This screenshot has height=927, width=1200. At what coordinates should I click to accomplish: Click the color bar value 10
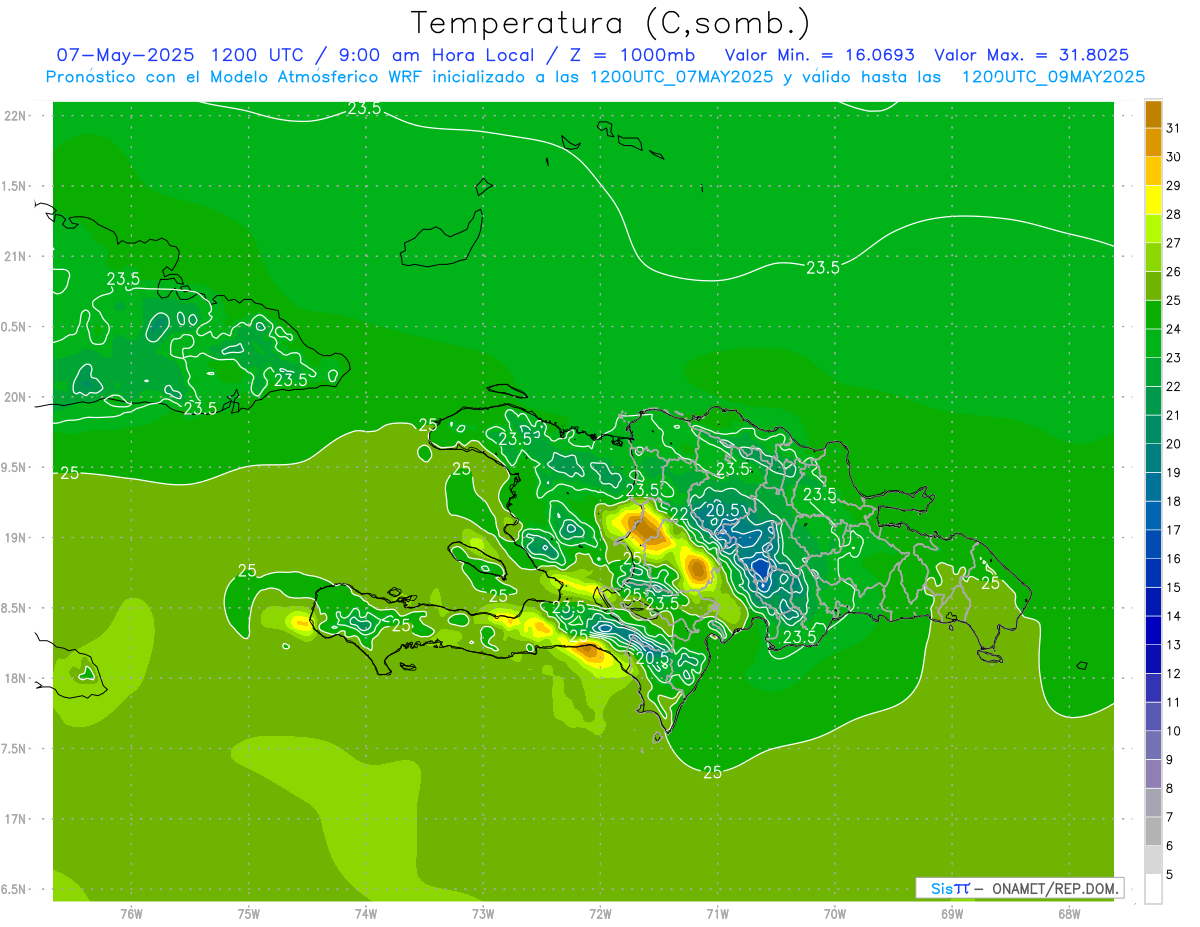point(1174,731)
